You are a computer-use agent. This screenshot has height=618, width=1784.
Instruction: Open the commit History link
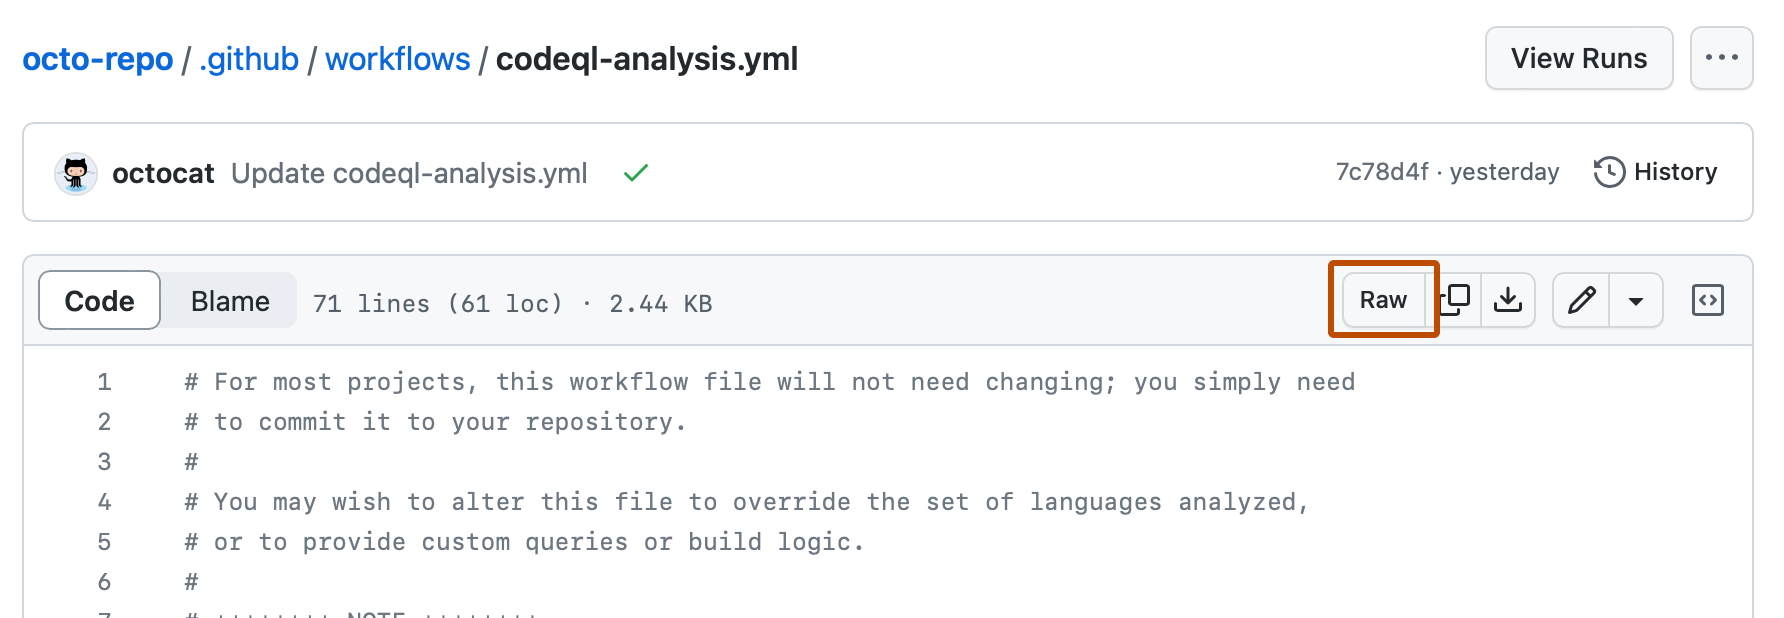pyautogui.click(x=1656, y=172)
